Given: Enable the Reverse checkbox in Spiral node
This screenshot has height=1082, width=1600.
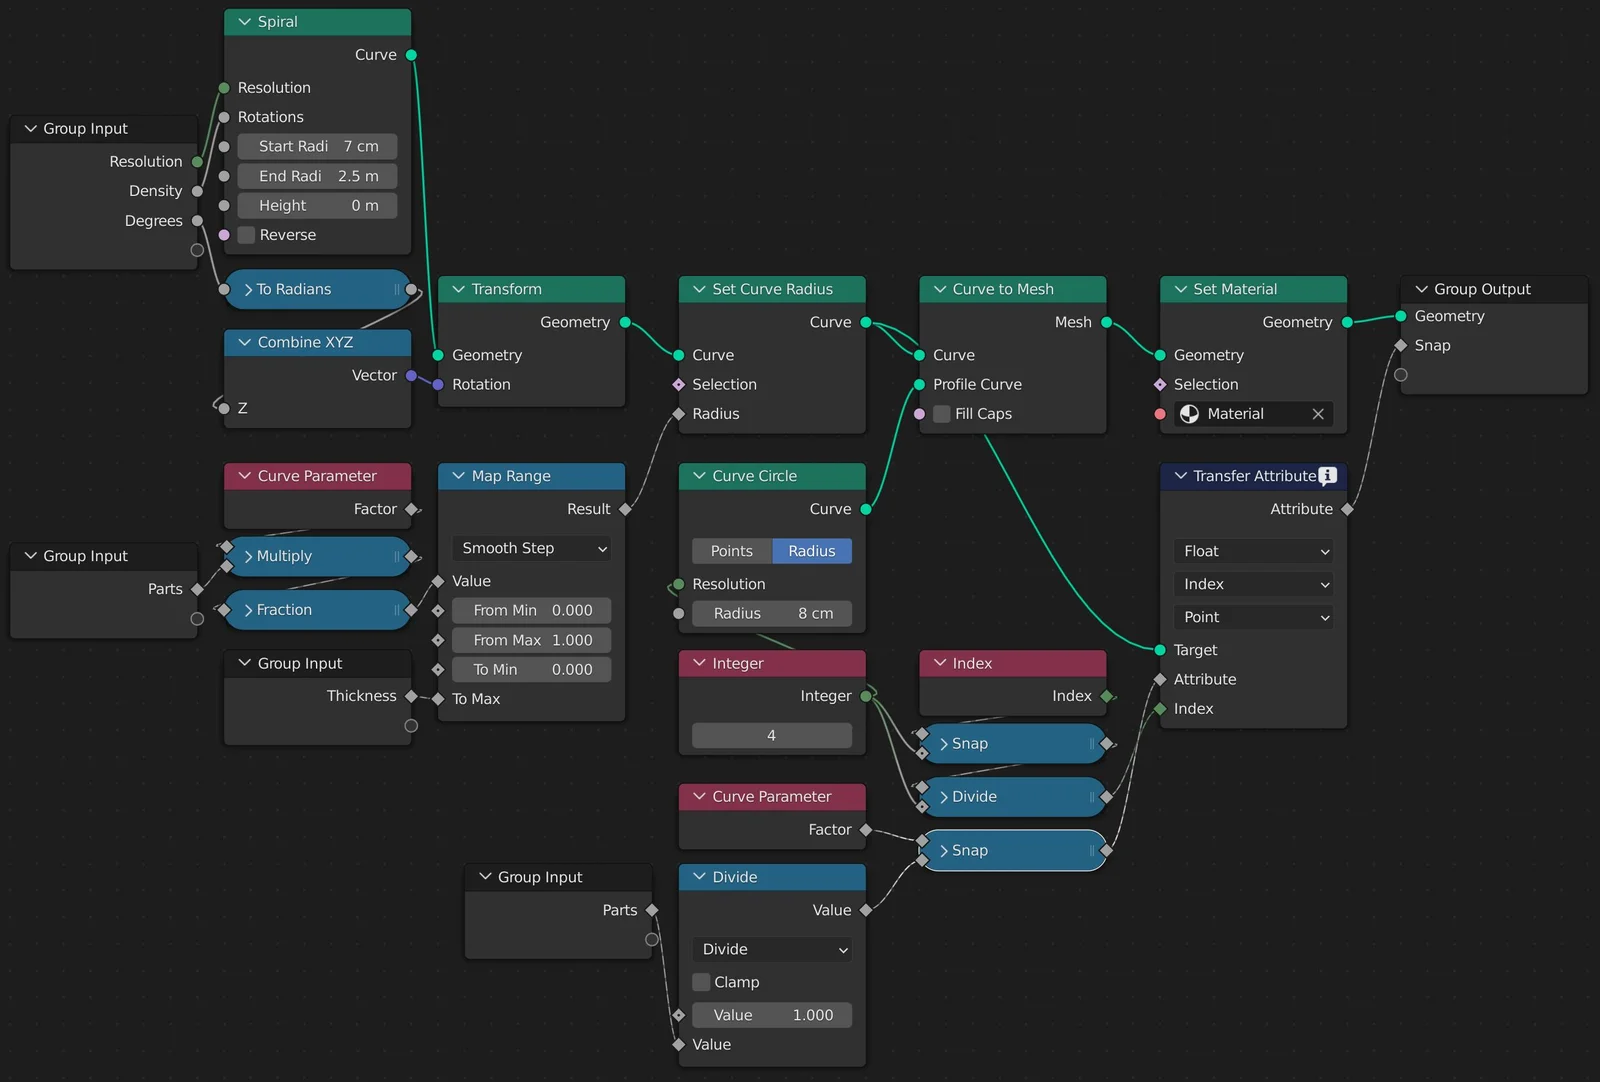Looking at the screenshot, I should coord(247,235).
